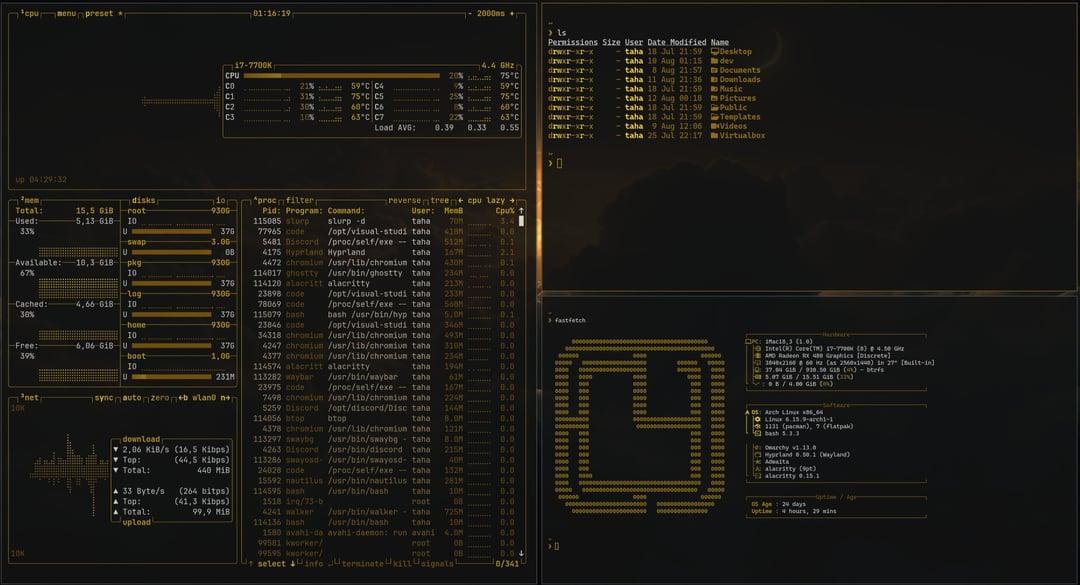Open the cpu lazy sort selector
Image resolution: width=1080 pixels, height=585 pixels.
tap(486, 200)
